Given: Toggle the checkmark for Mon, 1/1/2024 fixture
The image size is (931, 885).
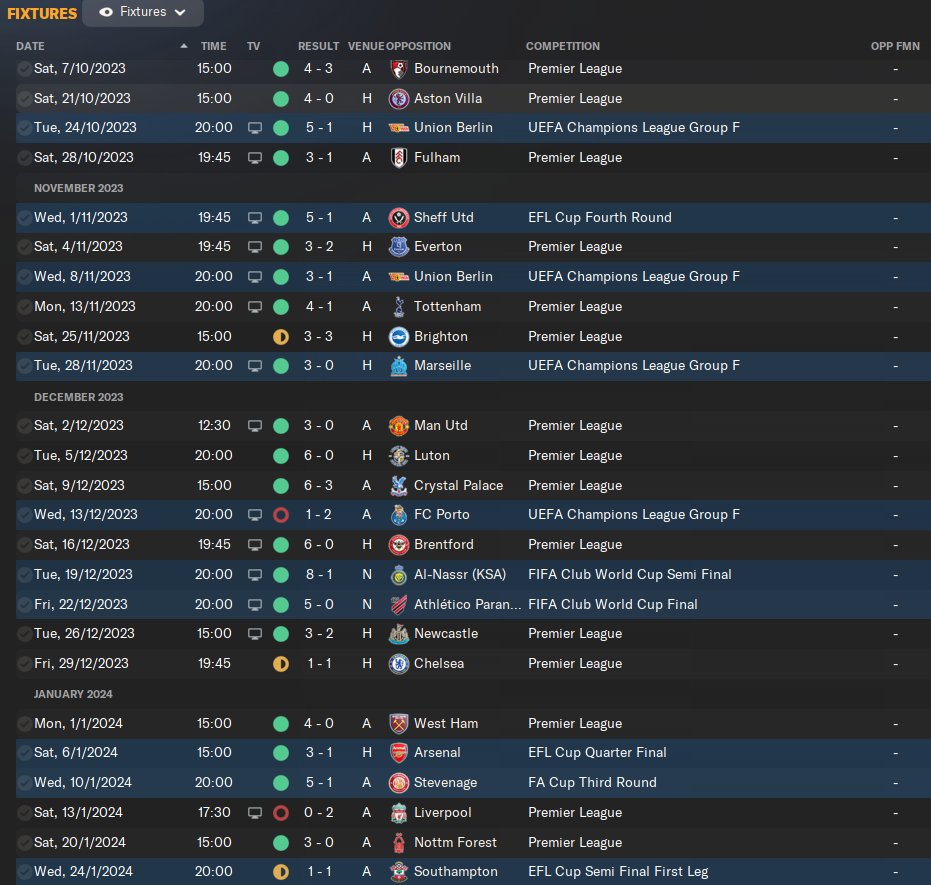Looking at the screenshot, I should click(24, 724).
